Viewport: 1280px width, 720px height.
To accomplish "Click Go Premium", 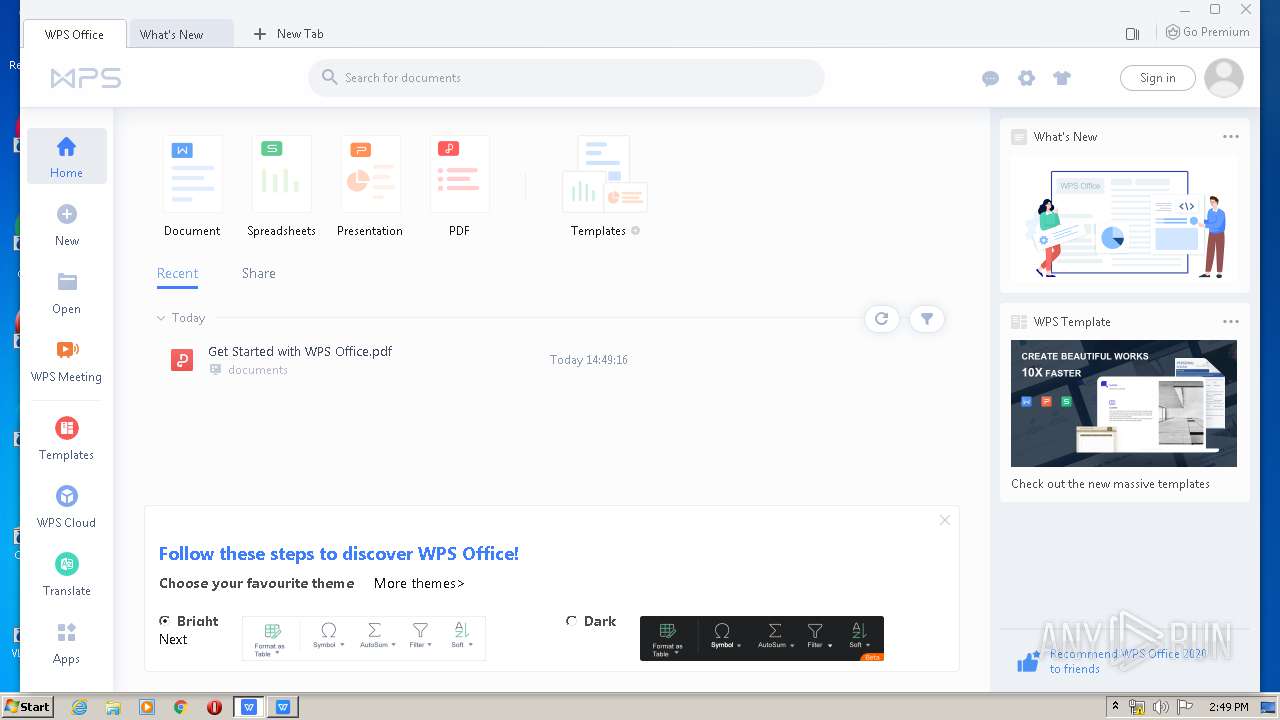I will point(1208,32).
